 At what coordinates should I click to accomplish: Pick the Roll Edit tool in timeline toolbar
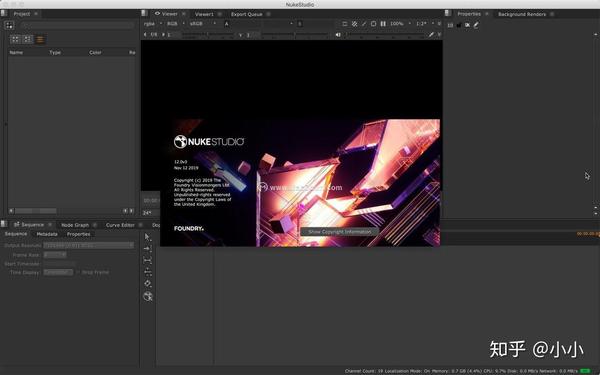148,272
